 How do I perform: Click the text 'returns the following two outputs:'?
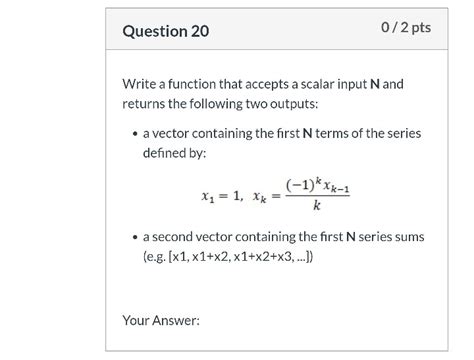point(220,104)
